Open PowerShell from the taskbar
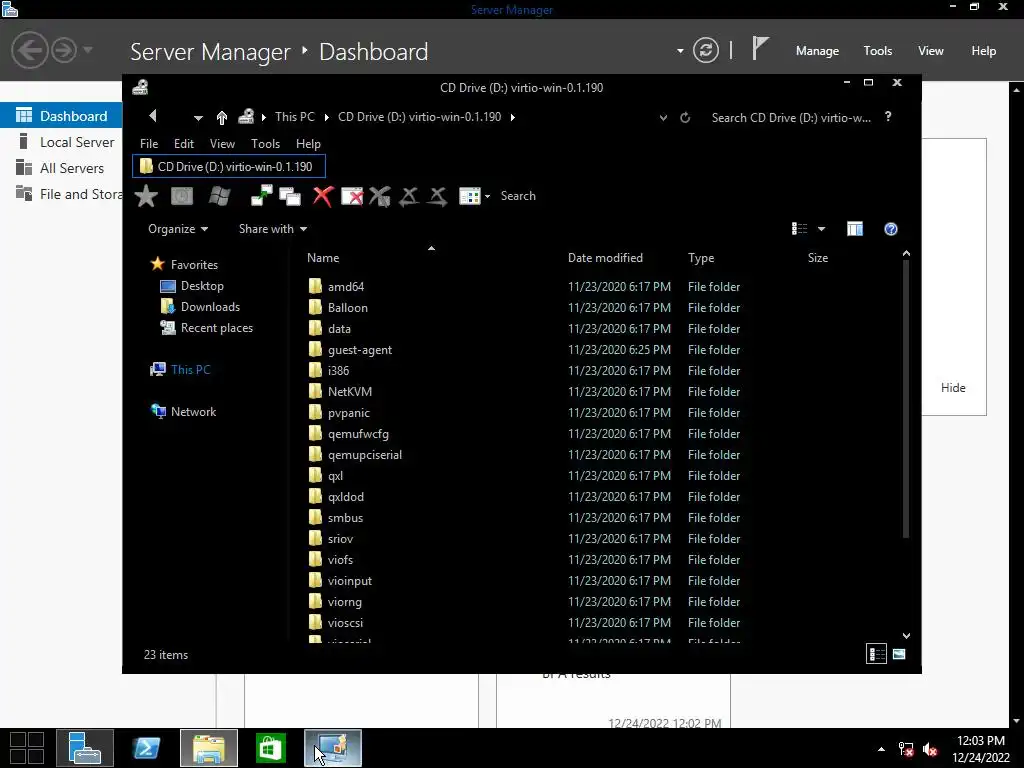The image size is (1024, 768). click(x=146, y=748)
